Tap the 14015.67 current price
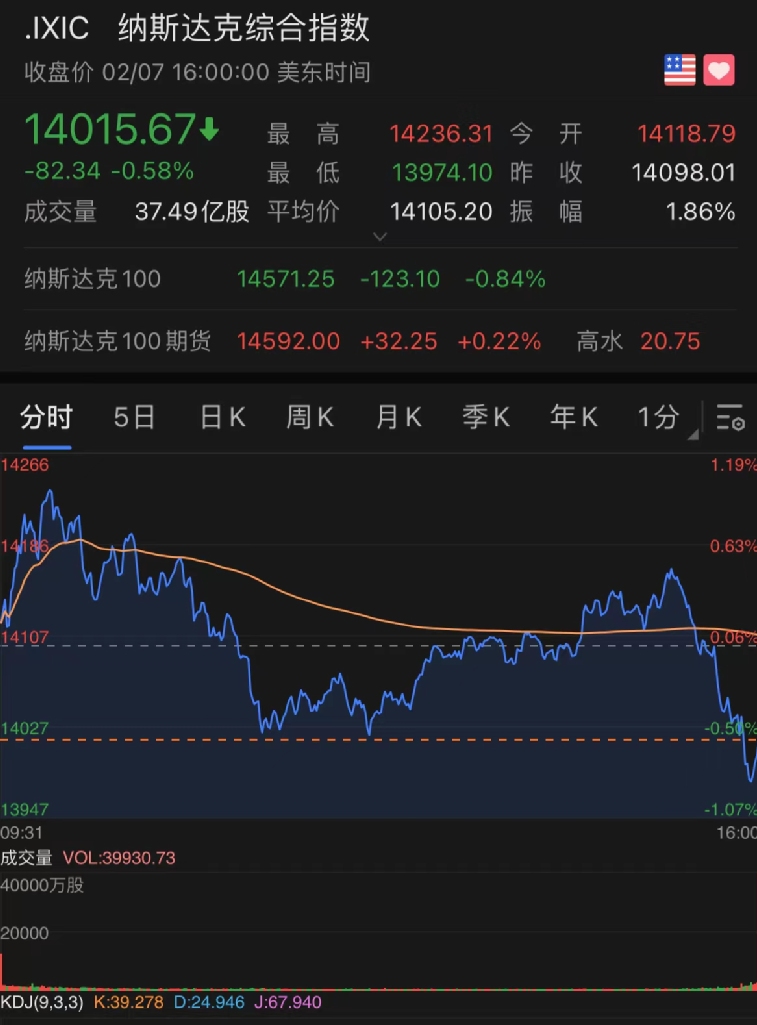 click(x=110, y=129)
